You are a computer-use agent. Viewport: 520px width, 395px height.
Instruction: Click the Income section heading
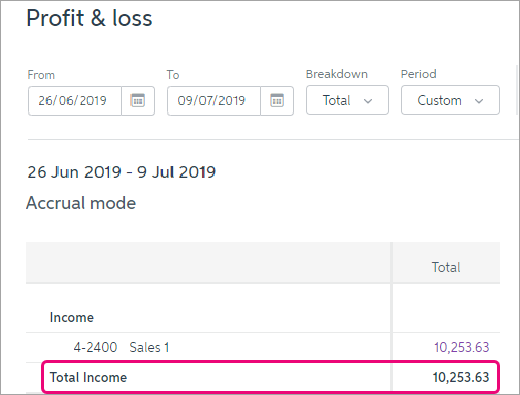[72, 317]
